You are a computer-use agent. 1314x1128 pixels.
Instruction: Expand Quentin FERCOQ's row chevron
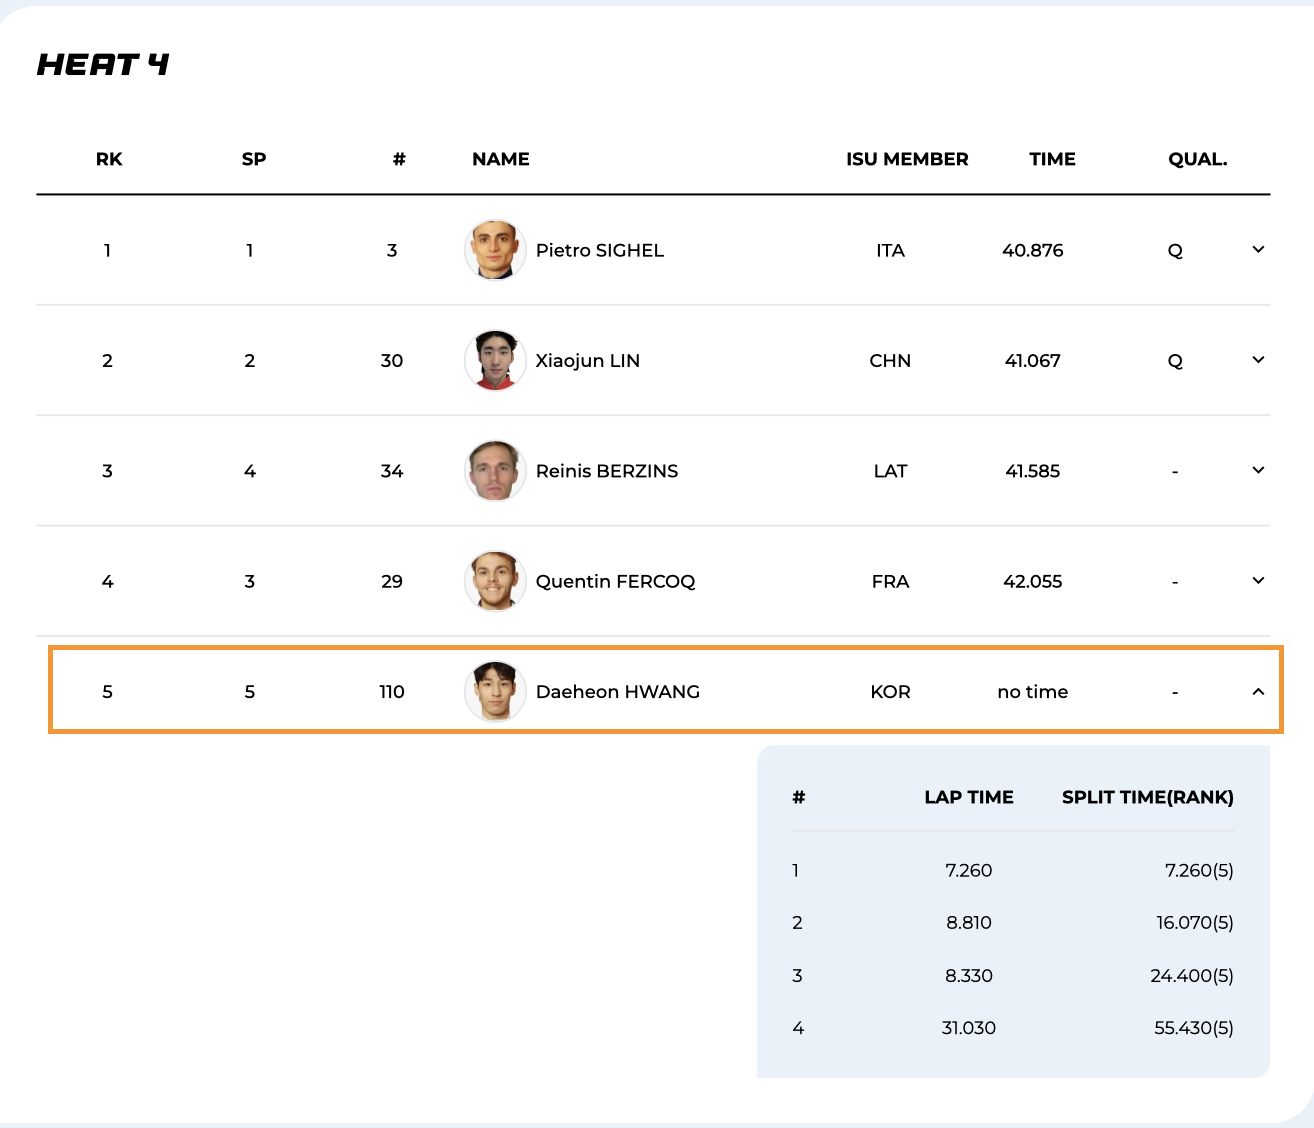coord(1258,581)
